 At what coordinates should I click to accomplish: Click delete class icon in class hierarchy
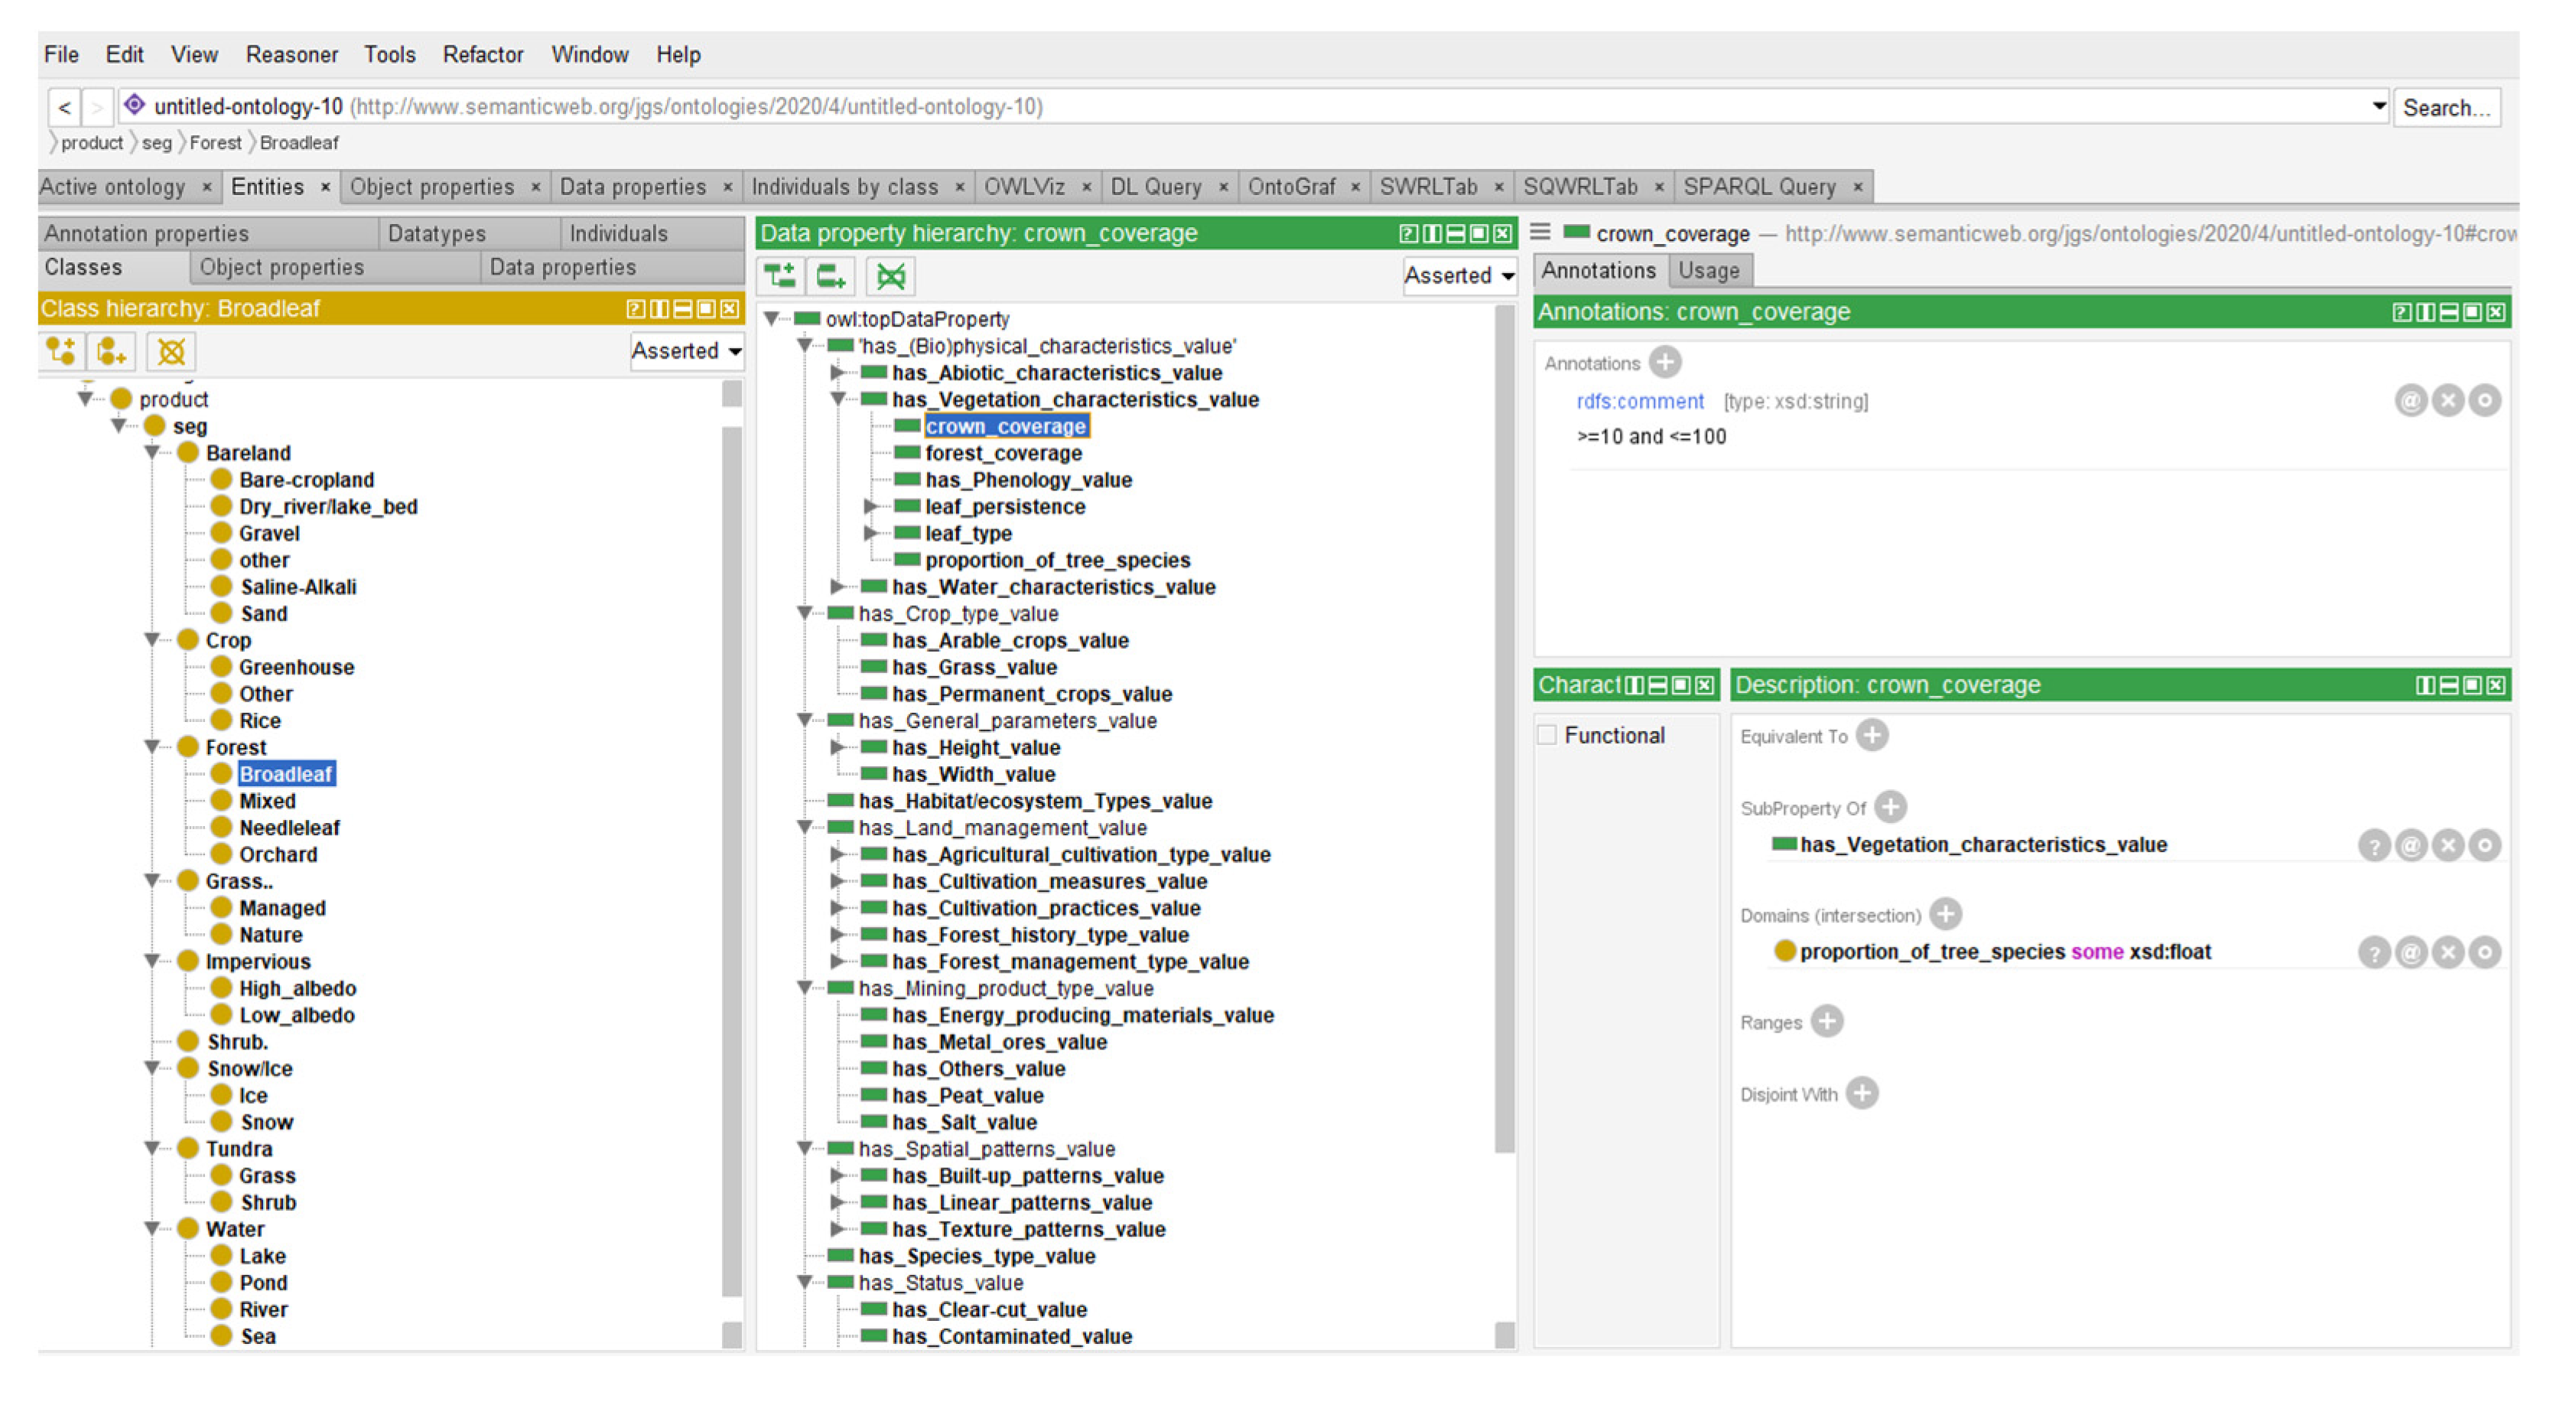(171, 351)
